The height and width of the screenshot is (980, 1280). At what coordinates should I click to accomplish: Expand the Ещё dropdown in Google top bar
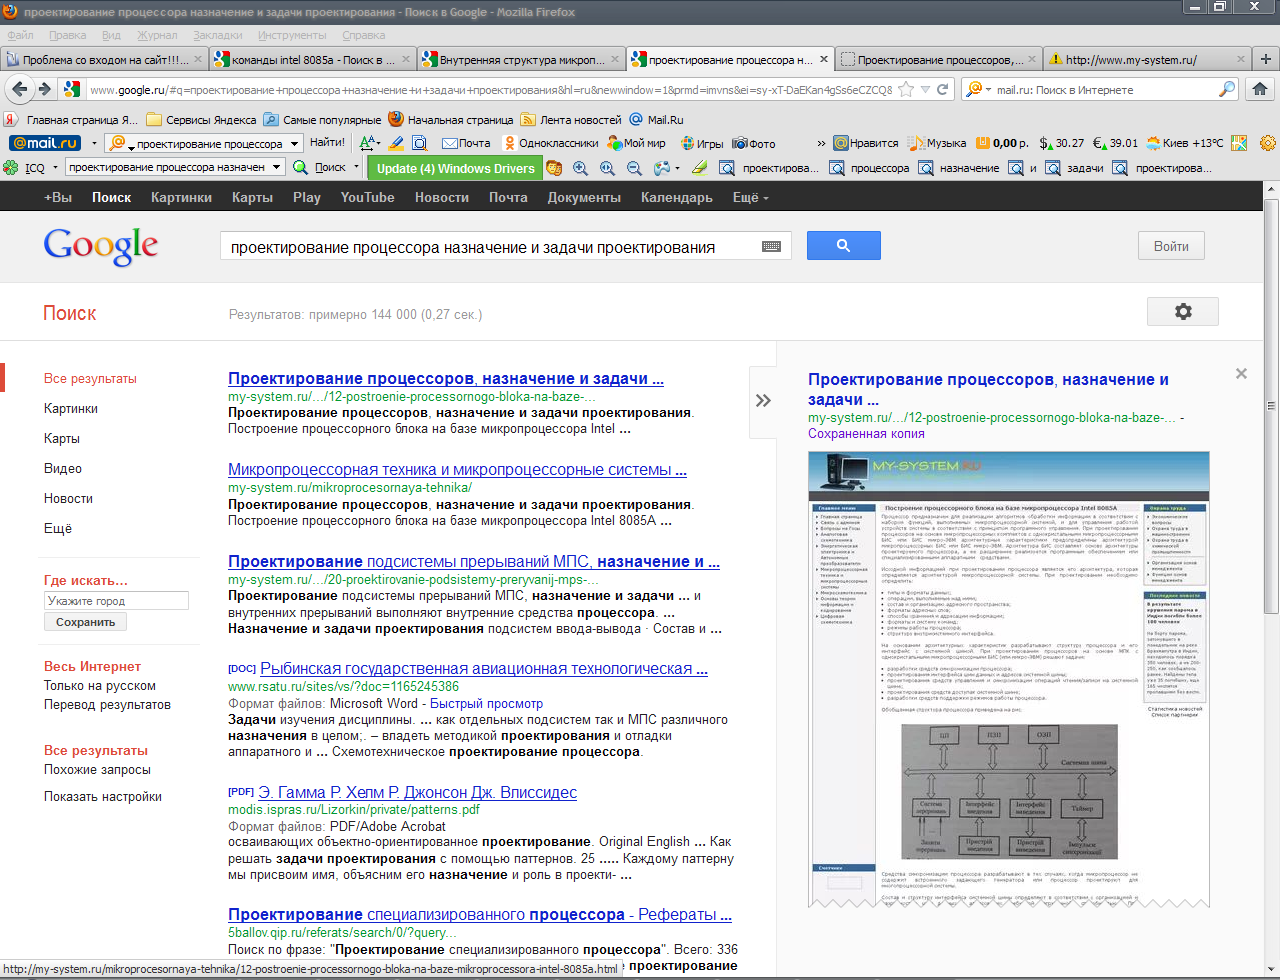750,198
